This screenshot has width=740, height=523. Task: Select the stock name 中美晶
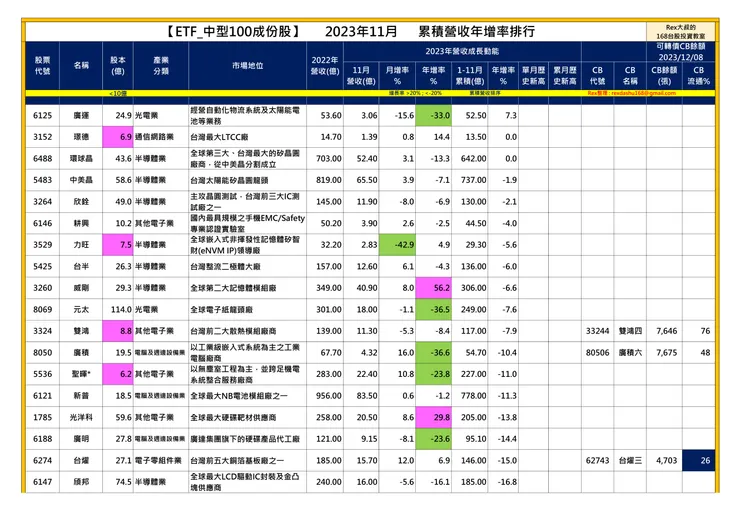(81, 180)
